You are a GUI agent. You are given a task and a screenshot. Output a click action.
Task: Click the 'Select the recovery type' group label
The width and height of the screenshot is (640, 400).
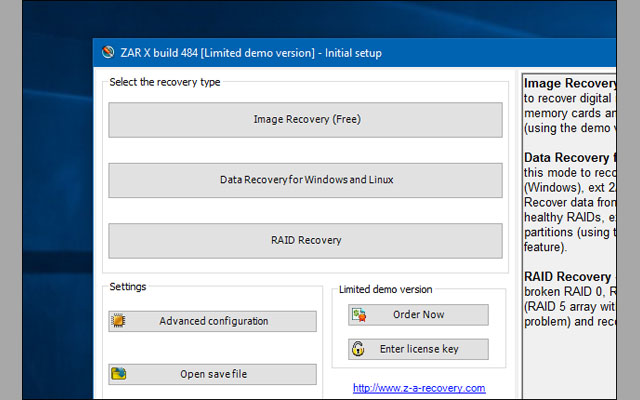point(165,82)
